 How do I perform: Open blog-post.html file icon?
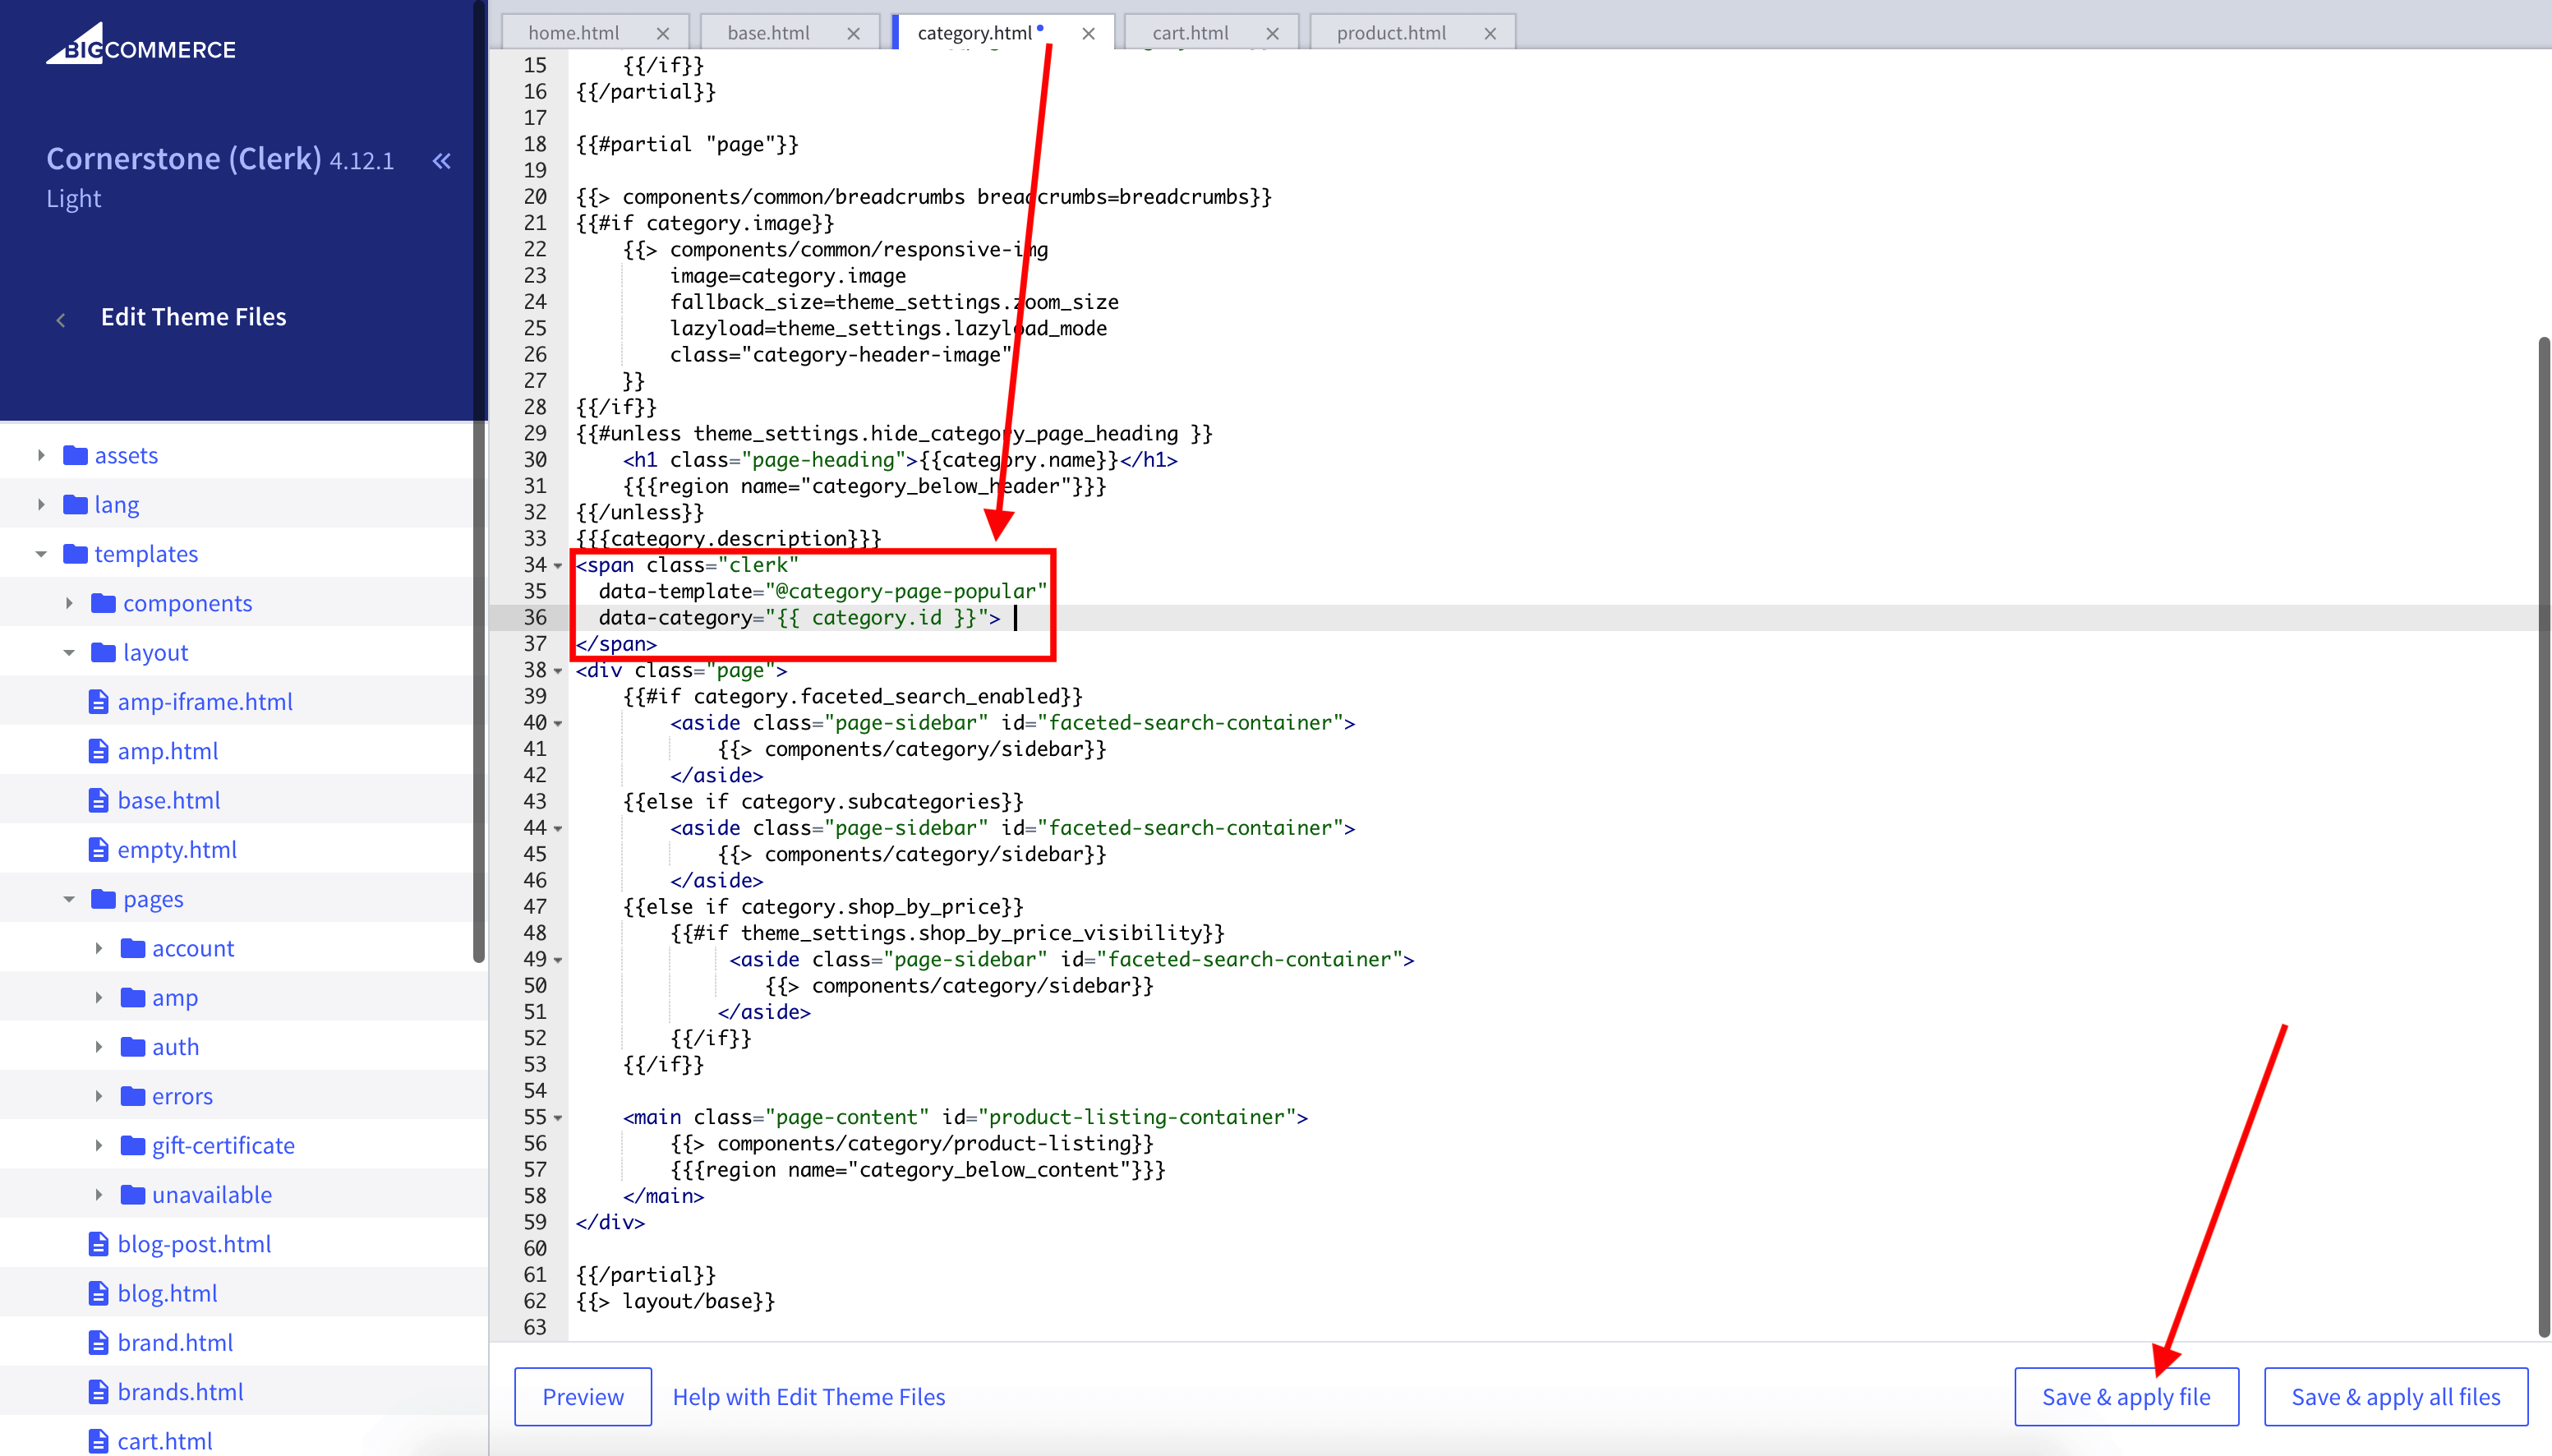(x=98, y=1243)
